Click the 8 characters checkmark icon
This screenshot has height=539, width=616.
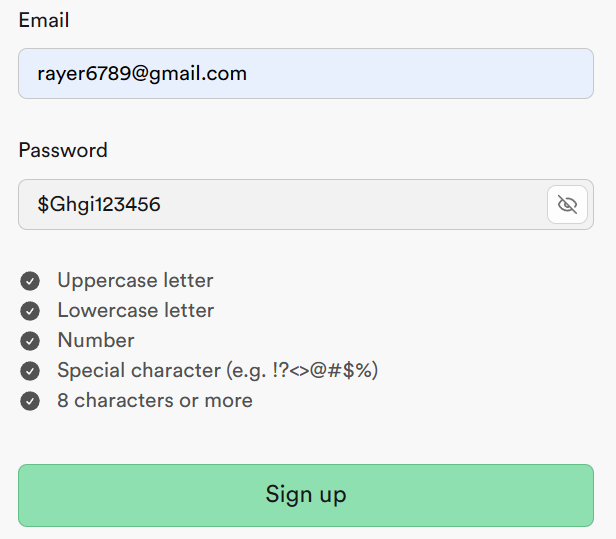point(30,401)
